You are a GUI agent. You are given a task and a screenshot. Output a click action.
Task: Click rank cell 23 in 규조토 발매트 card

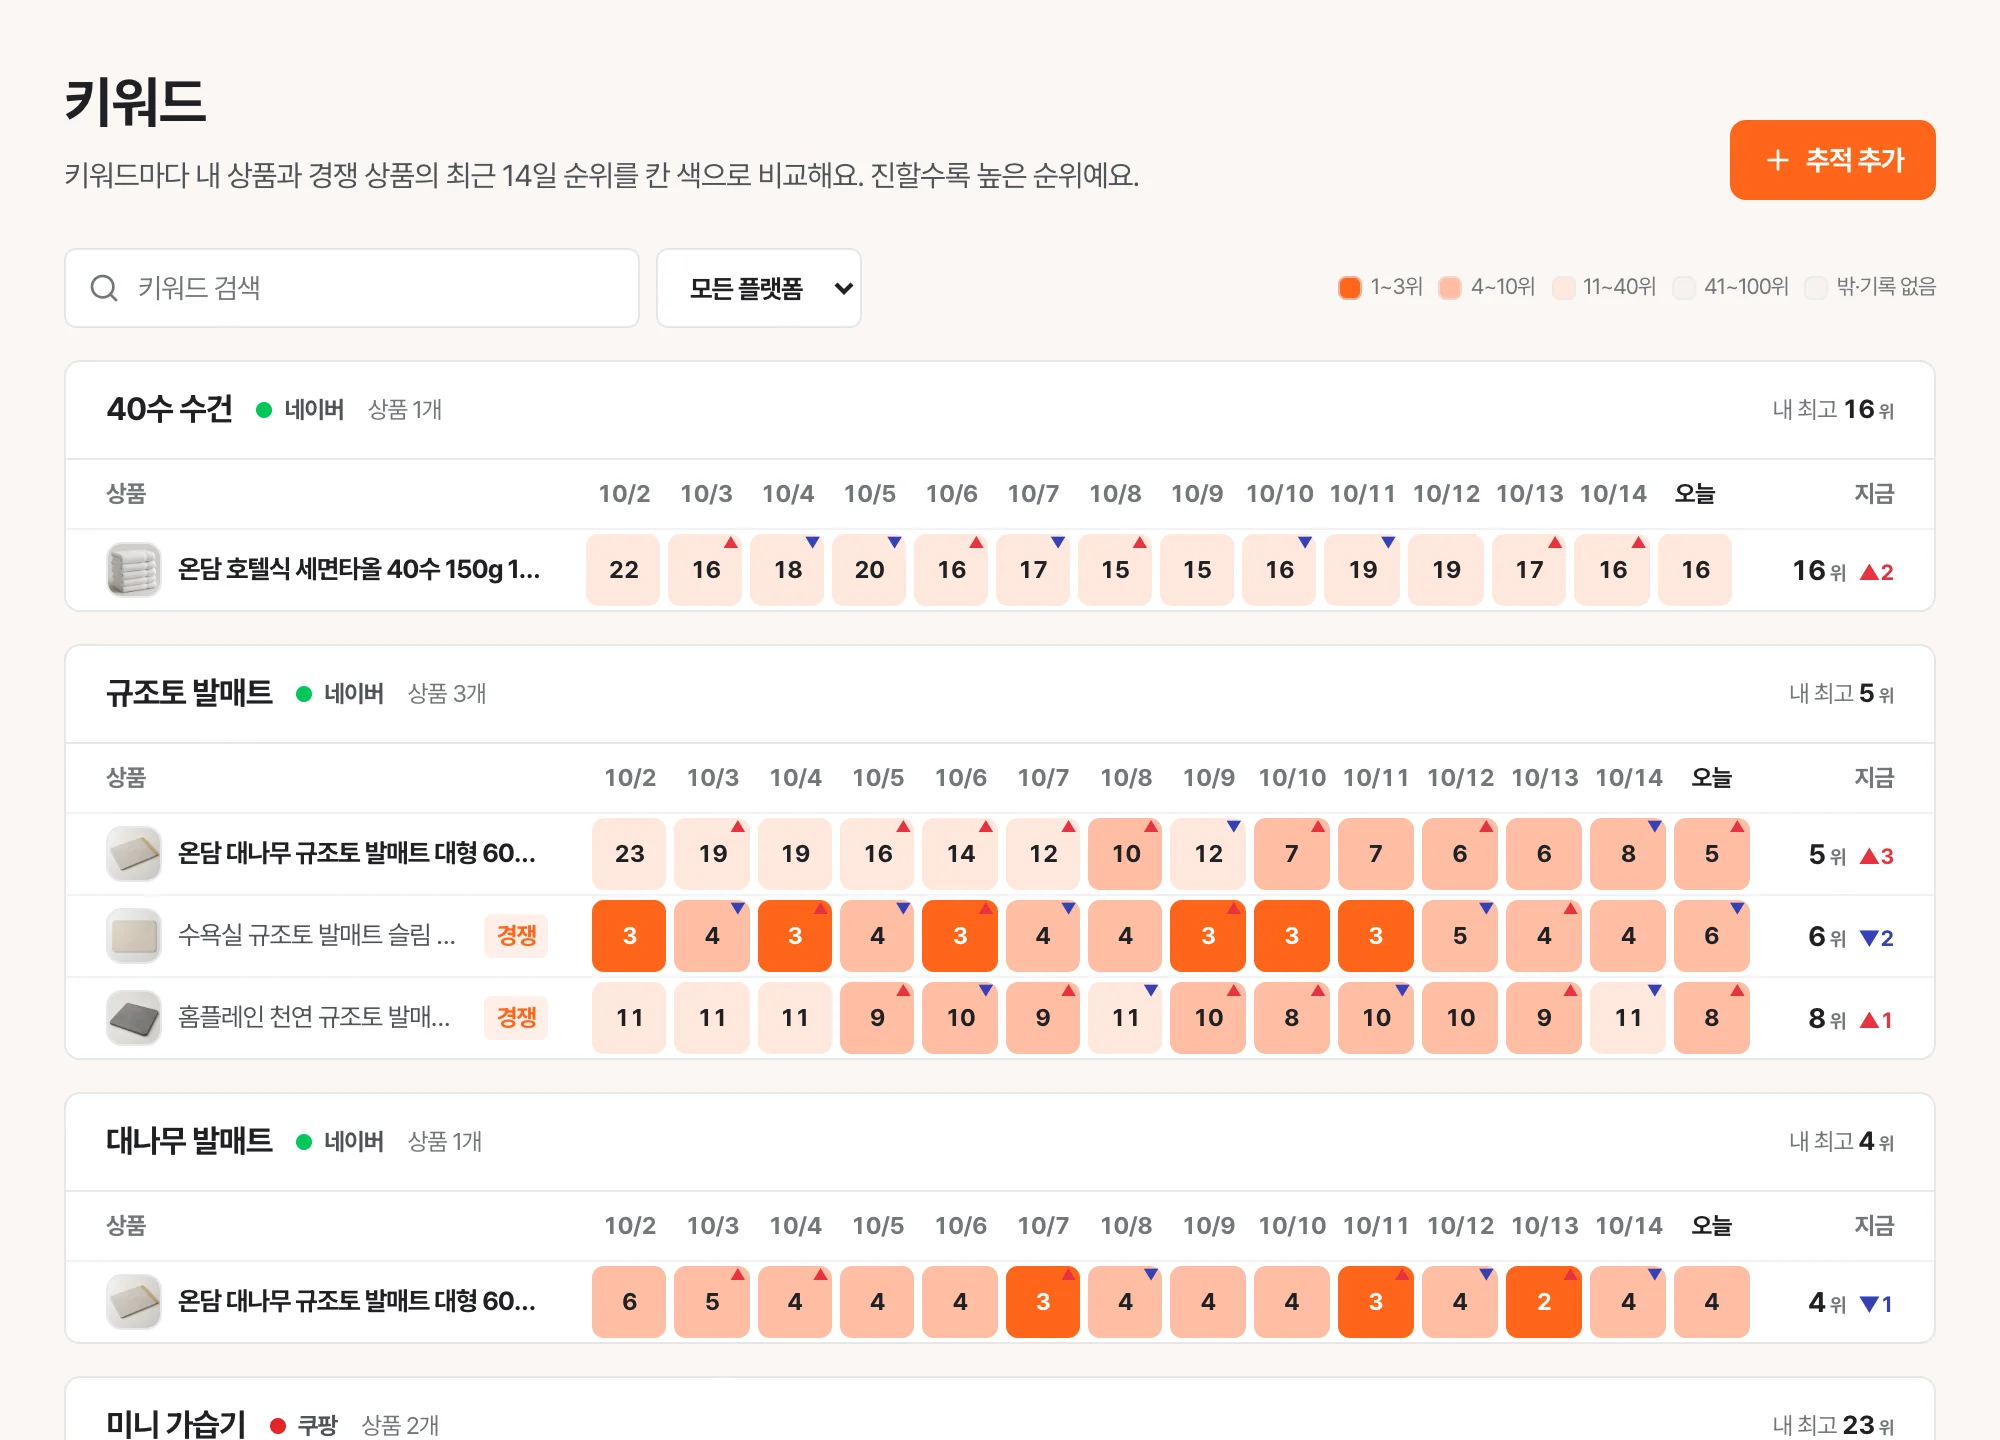click(629, 854)
